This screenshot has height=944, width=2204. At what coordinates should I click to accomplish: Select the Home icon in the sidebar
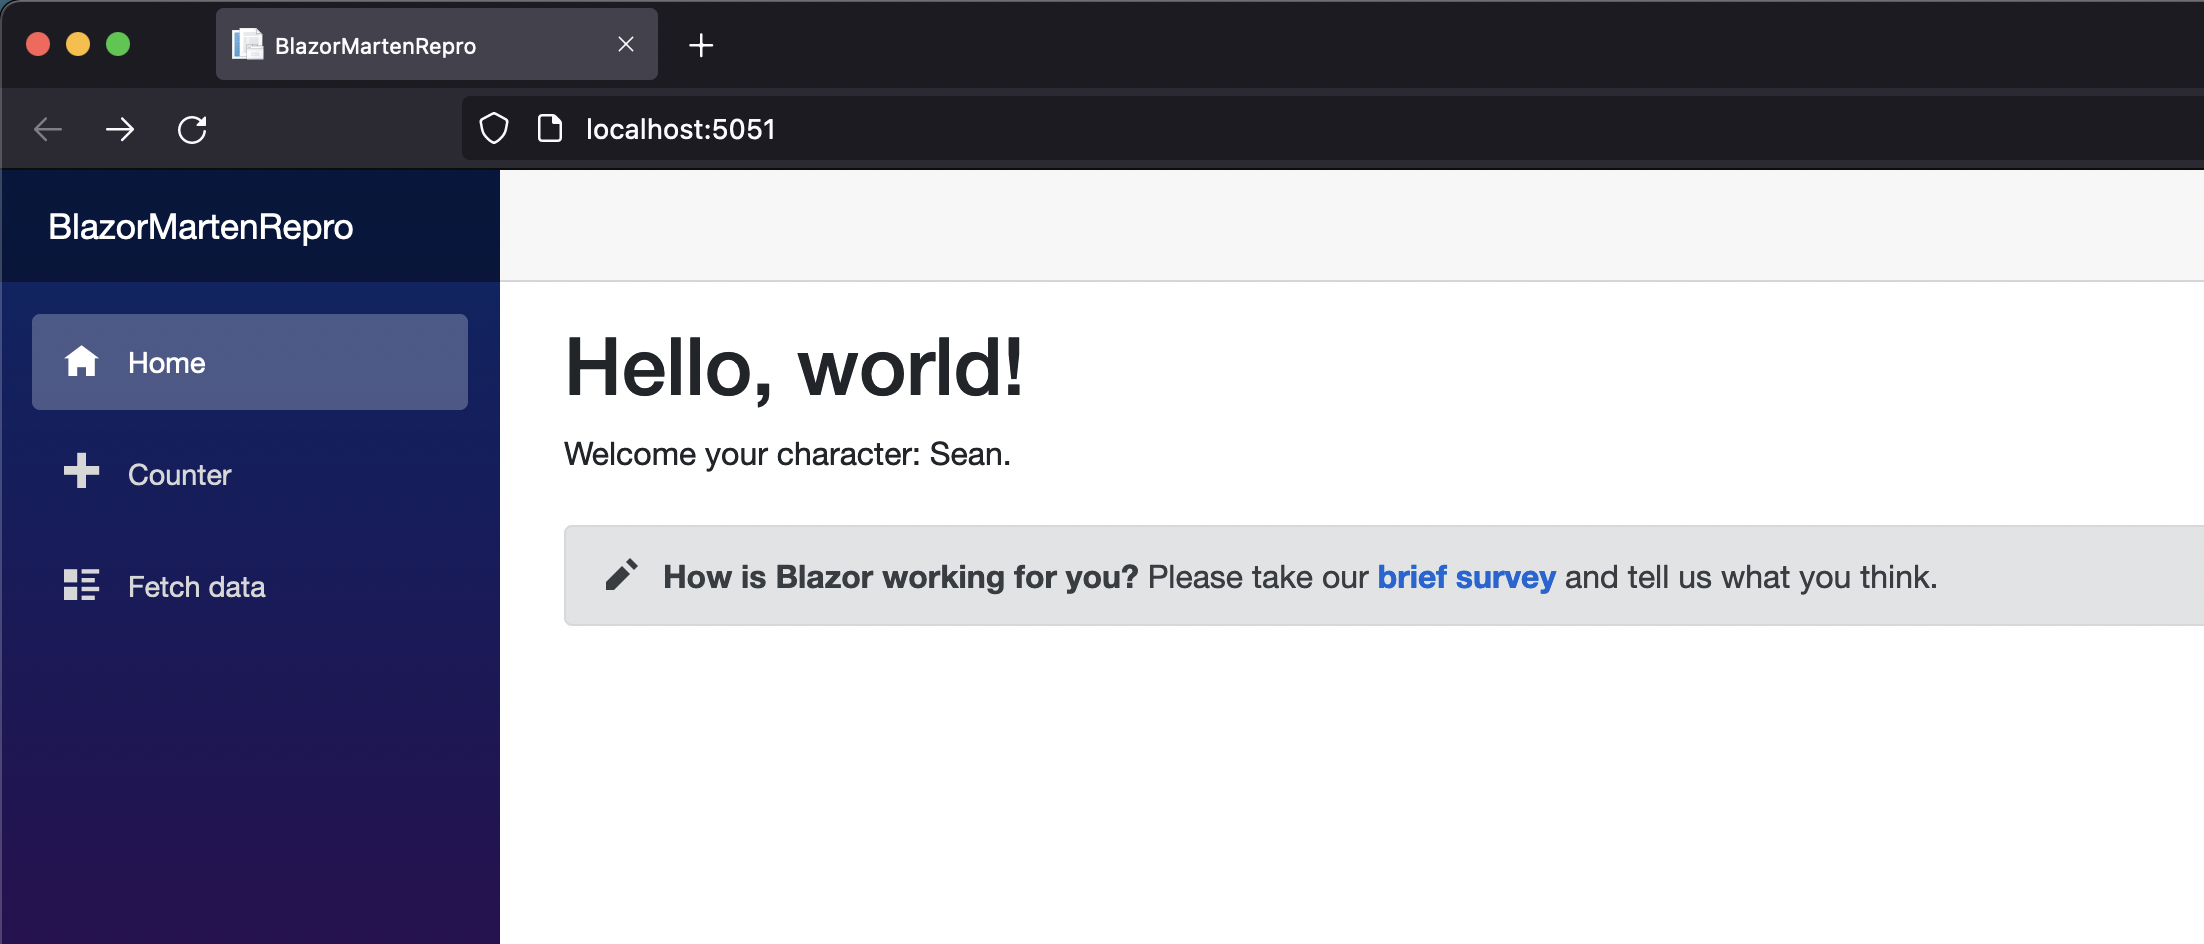81,362
